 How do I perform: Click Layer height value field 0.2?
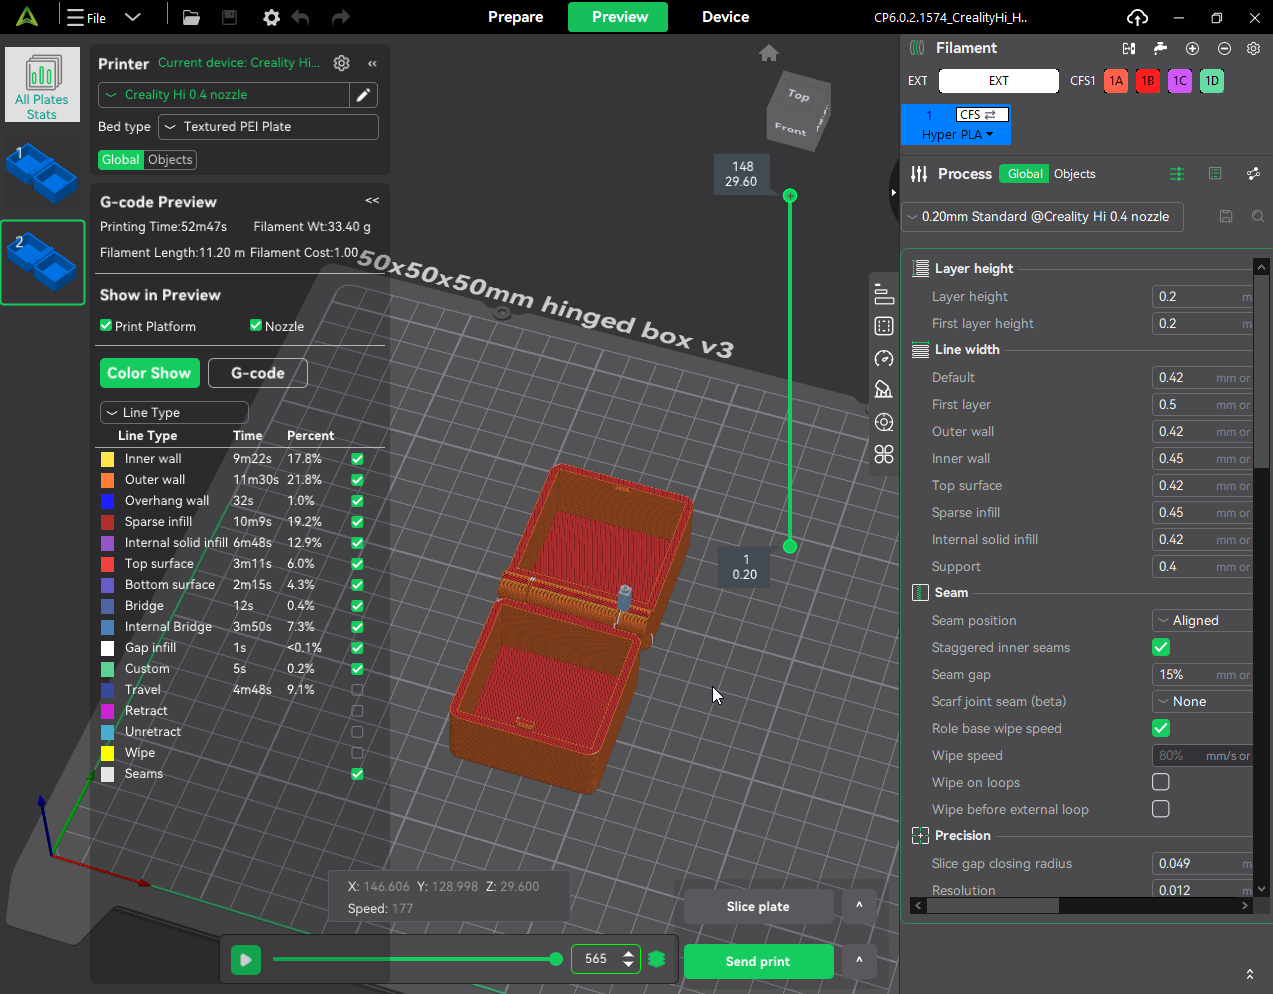pyautogui.click(x=1202, y=297)
